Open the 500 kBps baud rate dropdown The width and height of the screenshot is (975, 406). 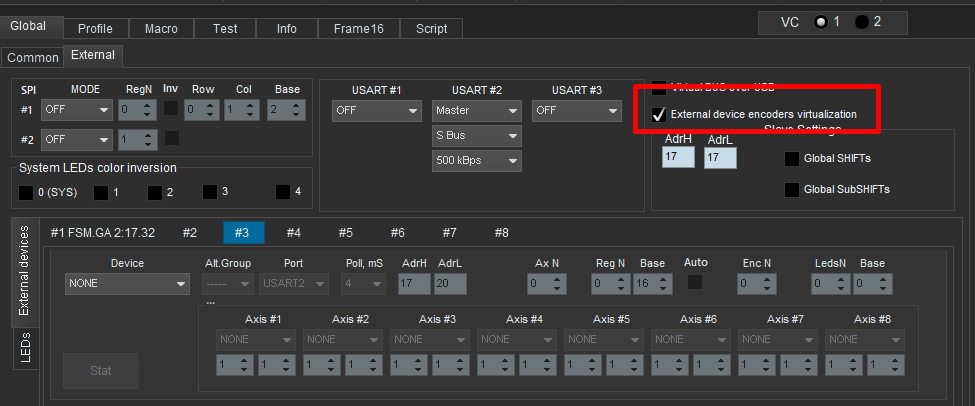pos(476,160)
